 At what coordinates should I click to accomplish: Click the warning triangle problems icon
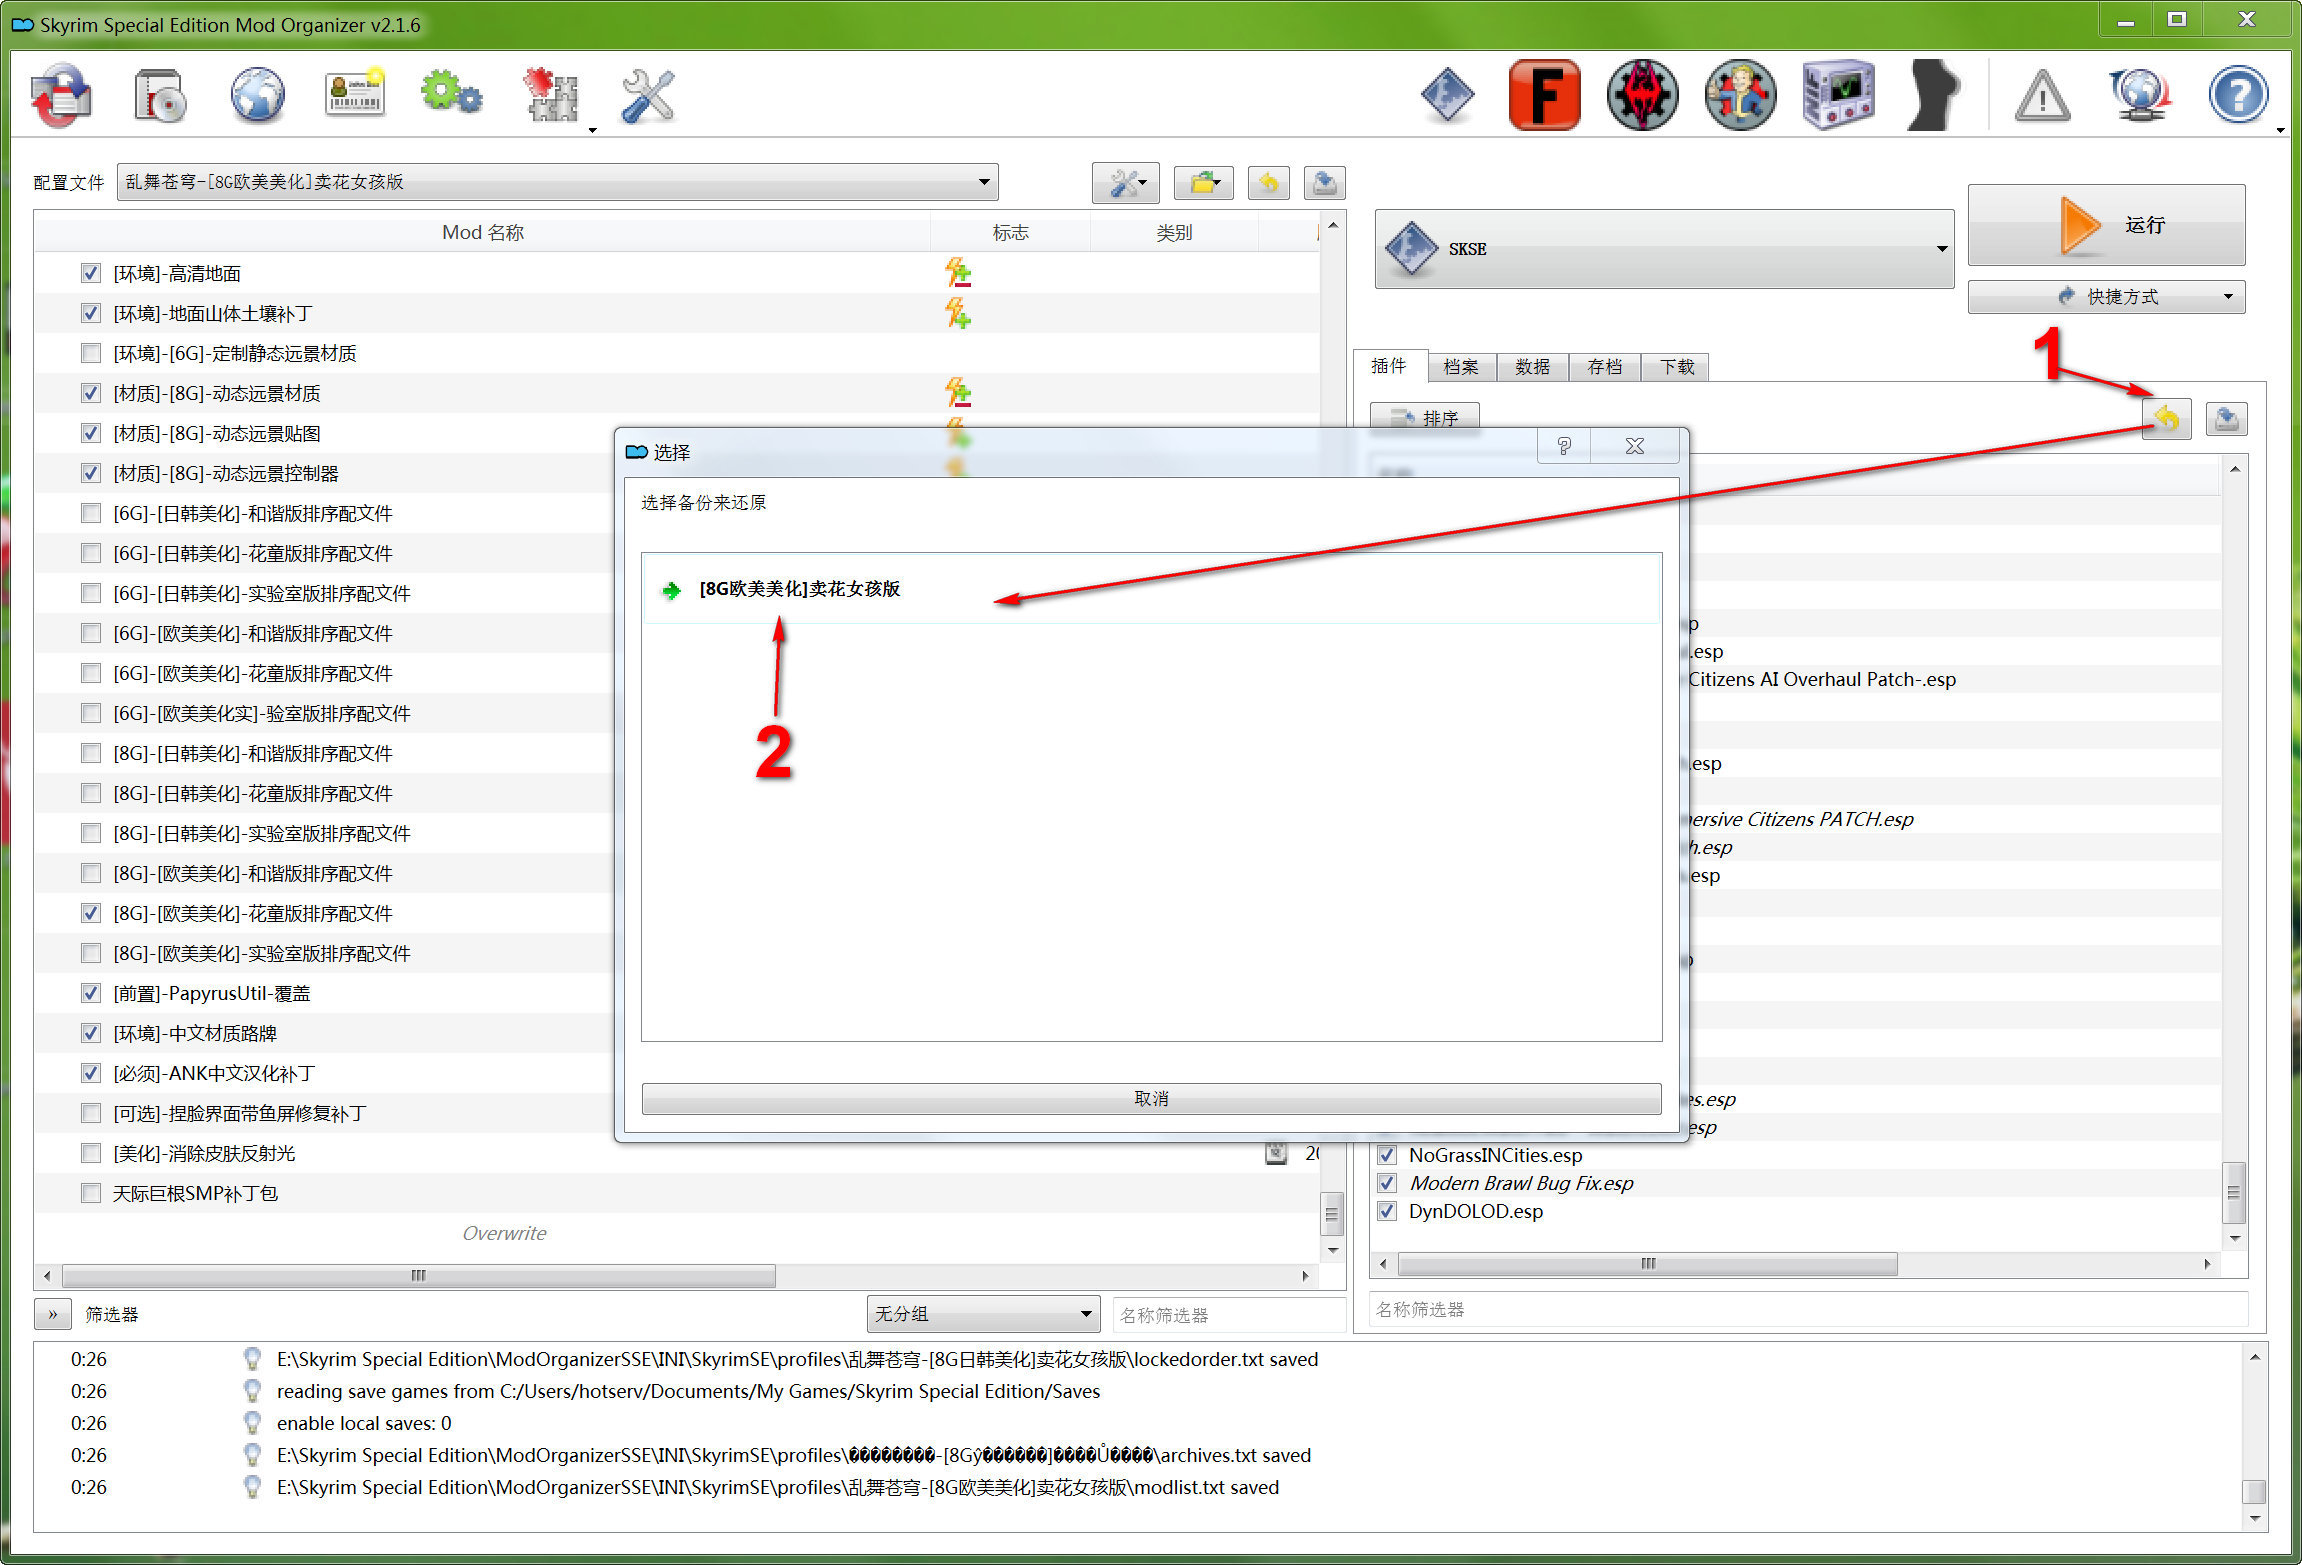[x=2041, y=98]
